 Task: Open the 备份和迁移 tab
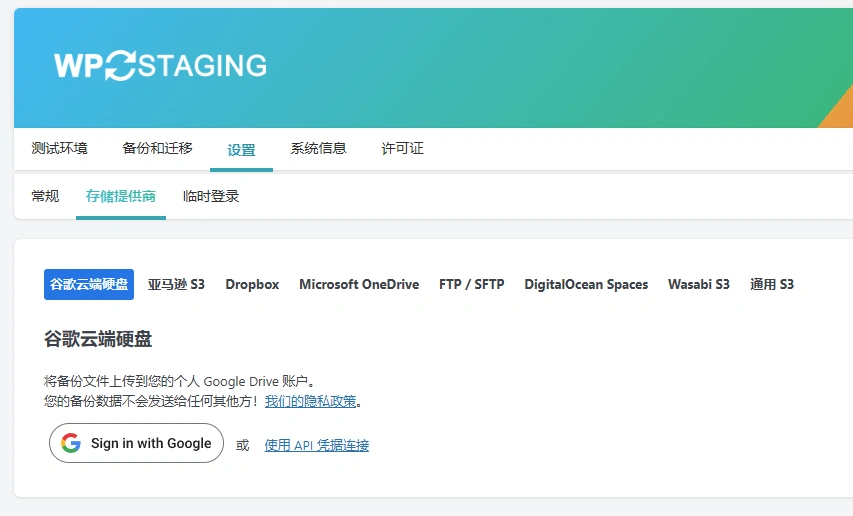(157, 148)
